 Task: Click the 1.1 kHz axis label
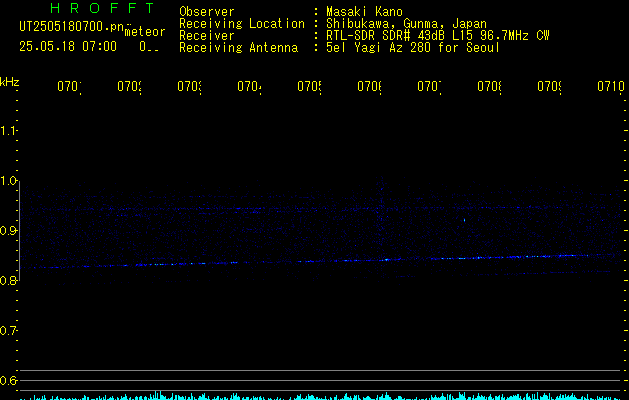9,131
